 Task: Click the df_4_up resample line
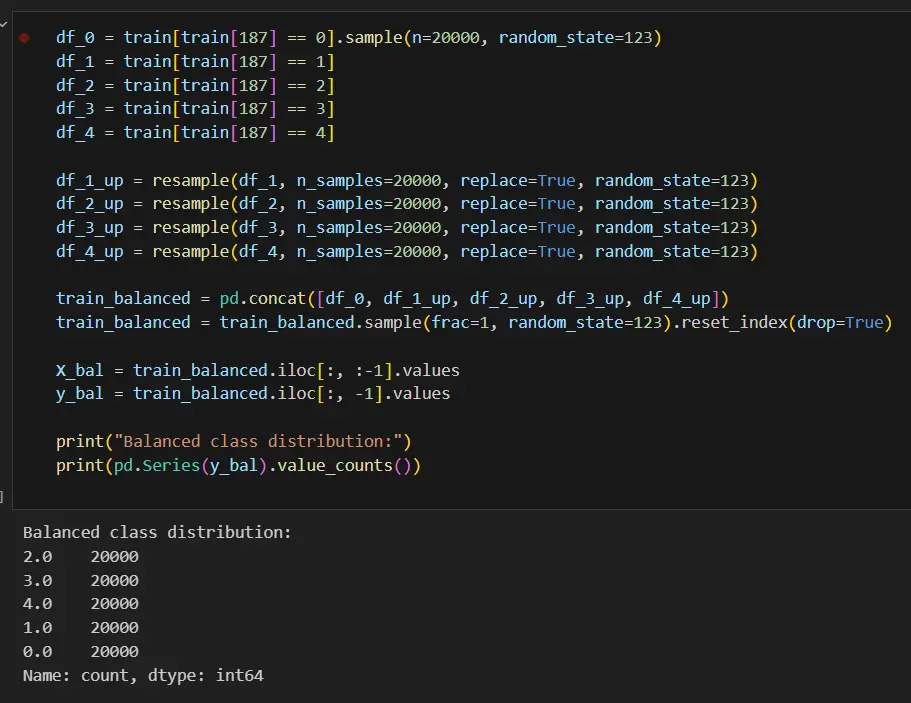click(x=407, y=252)
